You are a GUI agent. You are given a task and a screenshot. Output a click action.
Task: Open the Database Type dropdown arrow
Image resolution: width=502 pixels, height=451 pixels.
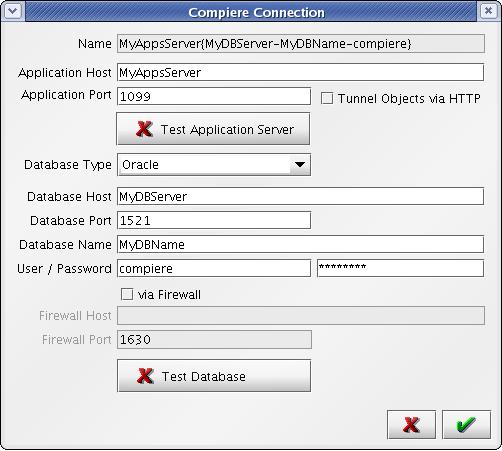pos(300,164)
